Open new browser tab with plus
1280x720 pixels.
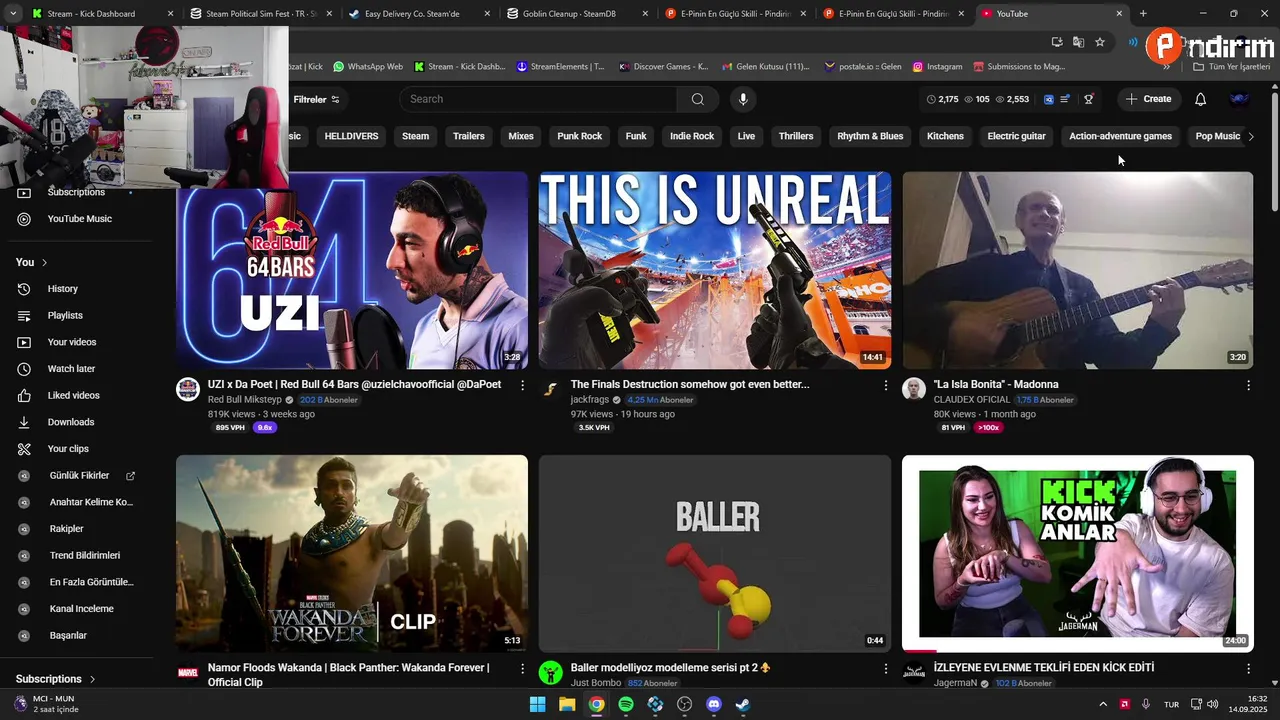tap(1143, 14)
